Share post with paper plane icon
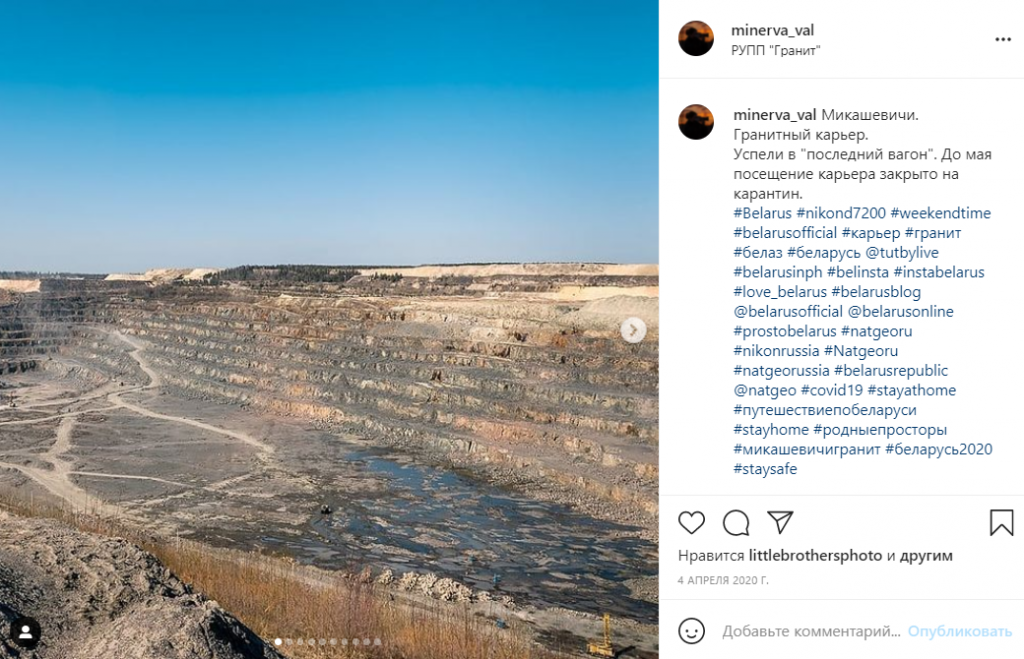Image resolution: width=1024 pixels, height=659 pixels. [780, 522]
